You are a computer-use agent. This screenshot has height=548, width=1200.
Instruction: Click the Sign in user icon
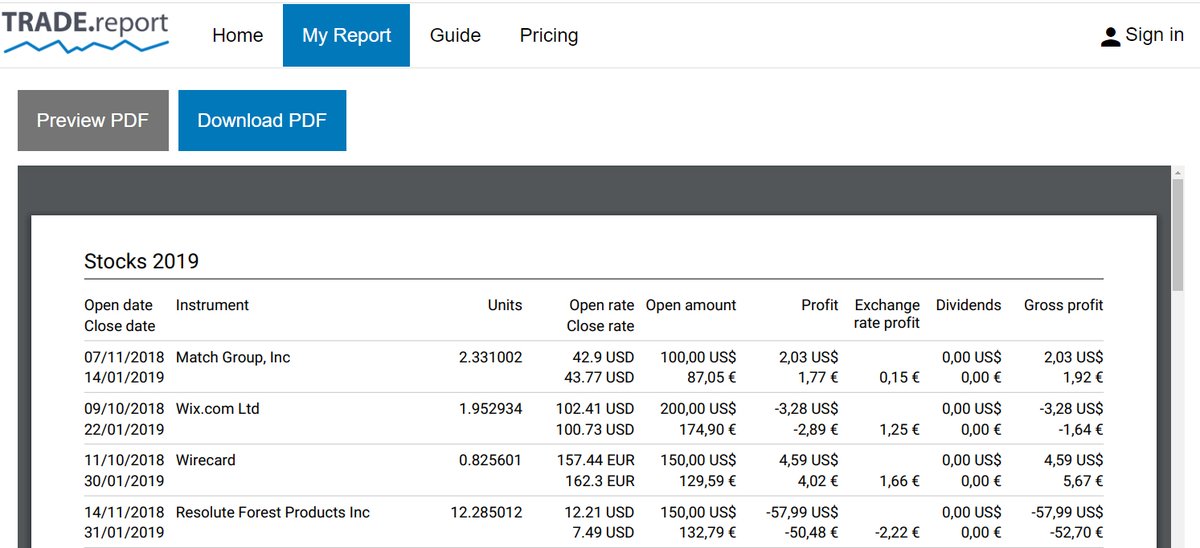(x=1110, y=37)
